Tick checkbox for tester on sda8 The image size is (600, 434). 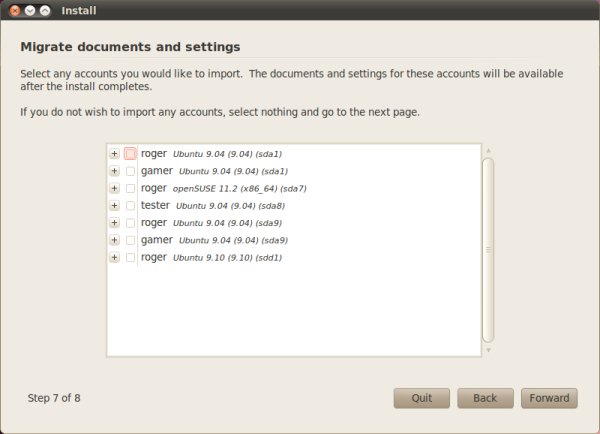point(131,205)
